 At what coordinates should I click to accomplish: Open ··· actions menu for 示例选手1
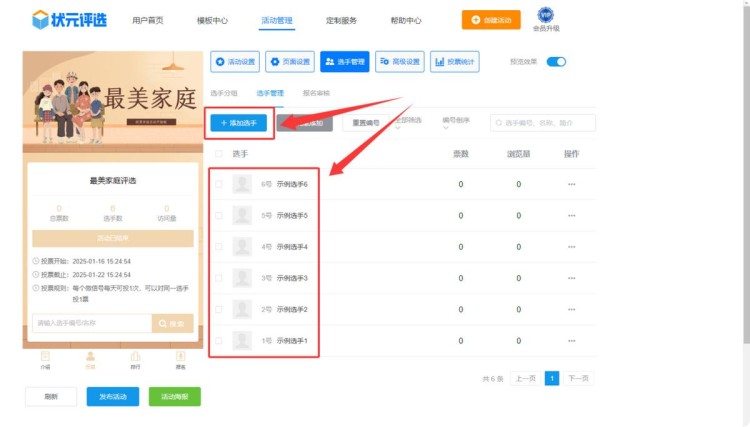pyautogui.click(x=571, y=341)
